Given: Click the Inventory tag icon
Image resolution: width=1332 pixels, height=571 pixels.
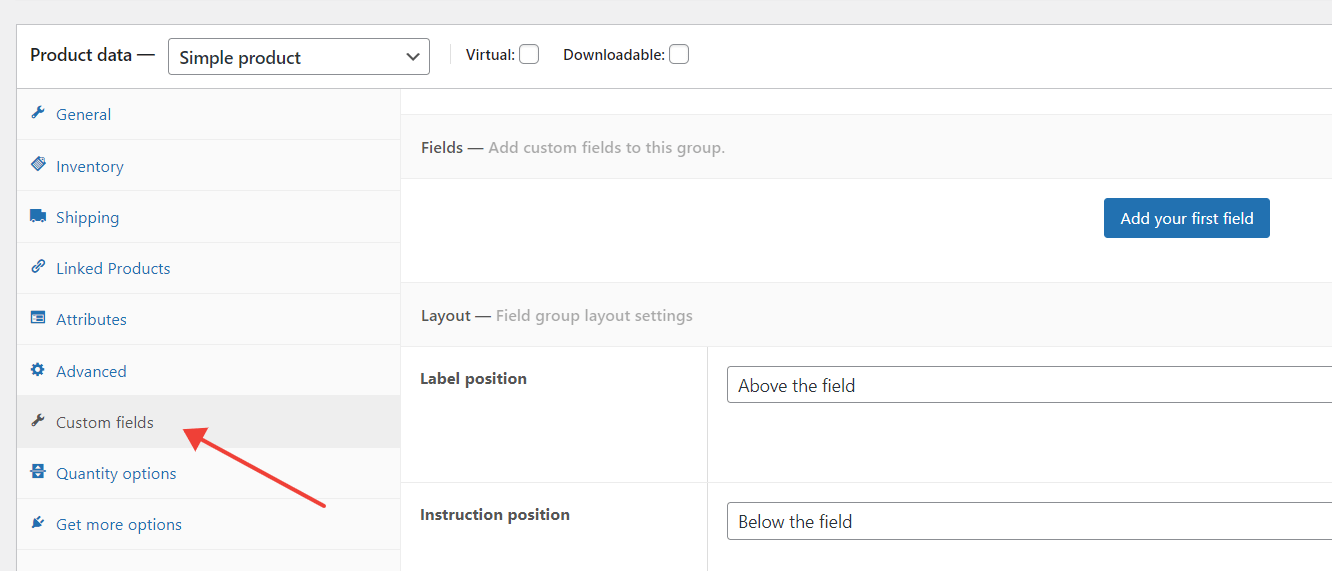Looking at the screenshot, I should coord(38,164).
